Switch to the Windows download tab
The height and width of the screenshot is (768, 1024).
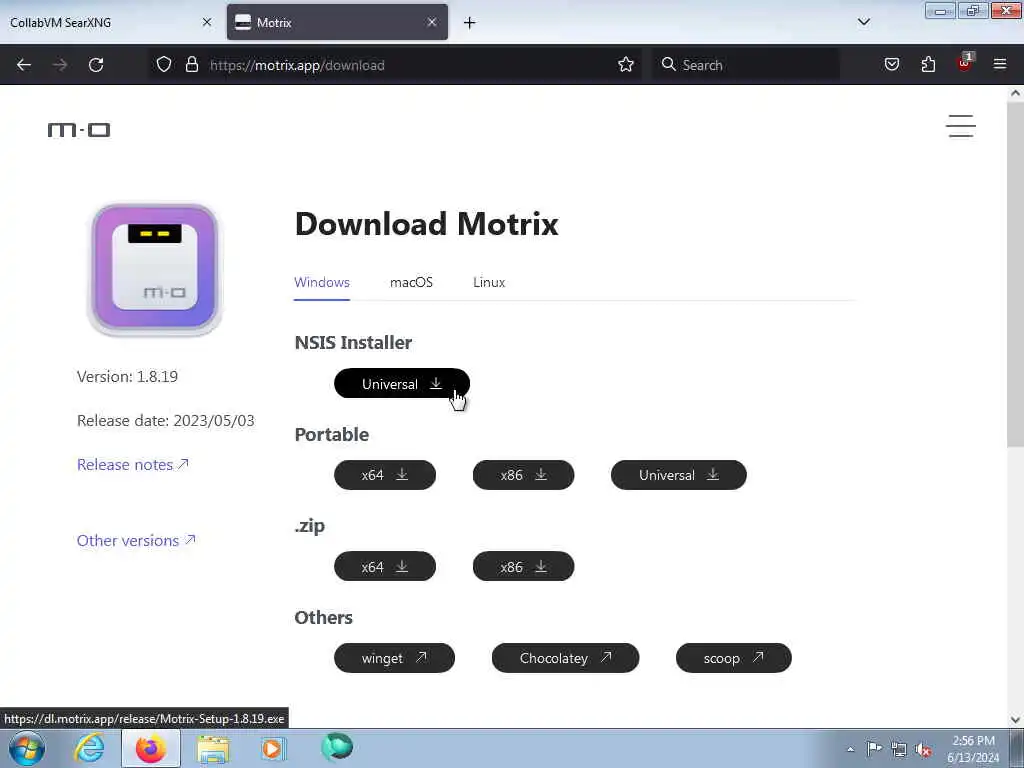tap(322, 282)
